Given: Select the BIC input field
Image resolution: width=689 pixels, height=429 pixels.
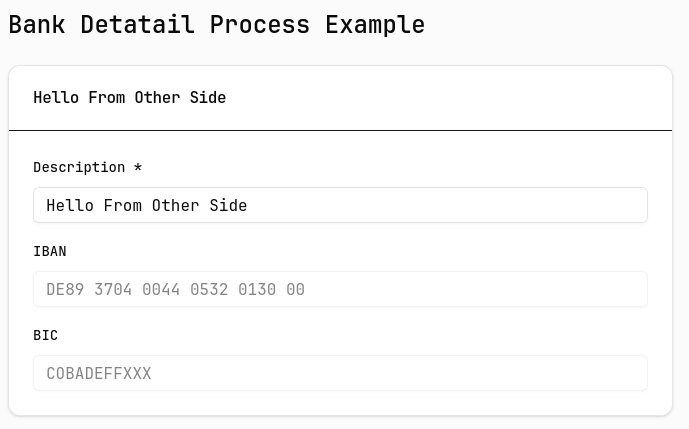Looking at the screenshot, I should [x=340, y=373].
